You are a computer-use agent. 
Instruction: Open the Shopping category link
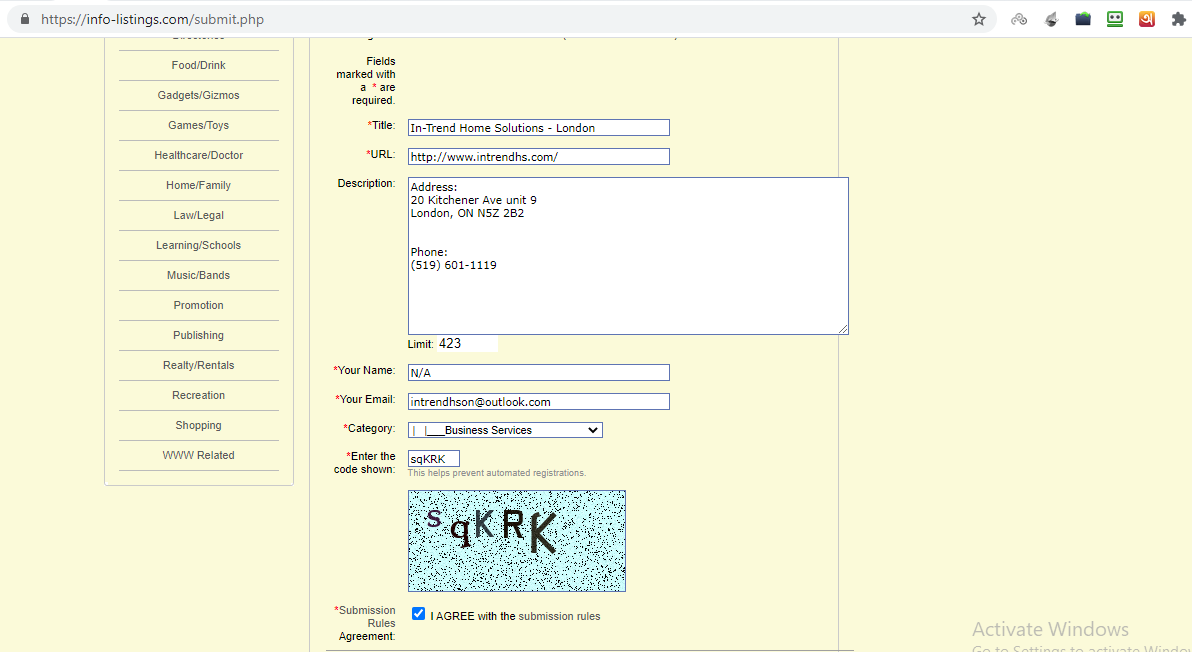pyautogui.click(x=198, y=426)
